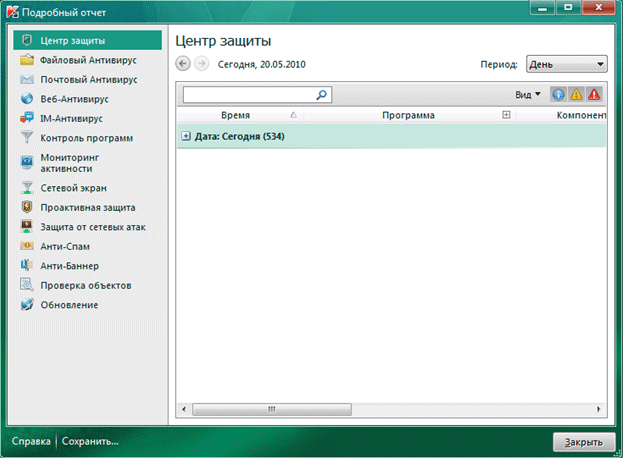Click the Закрыть button
Screen dimensions: 623x458
click(x=584, y=442)
